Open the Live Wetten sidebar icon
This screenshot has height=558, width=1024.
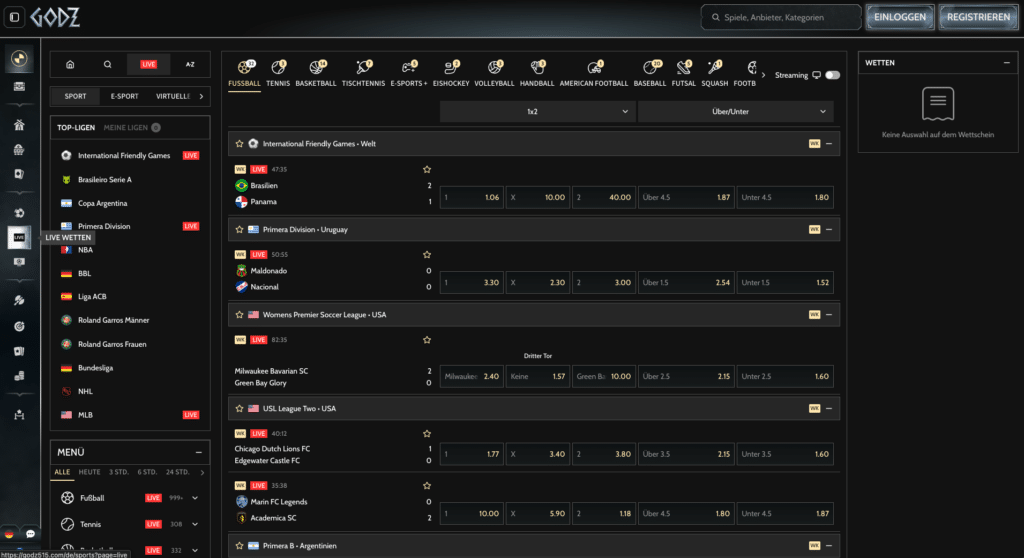[19, 237]
